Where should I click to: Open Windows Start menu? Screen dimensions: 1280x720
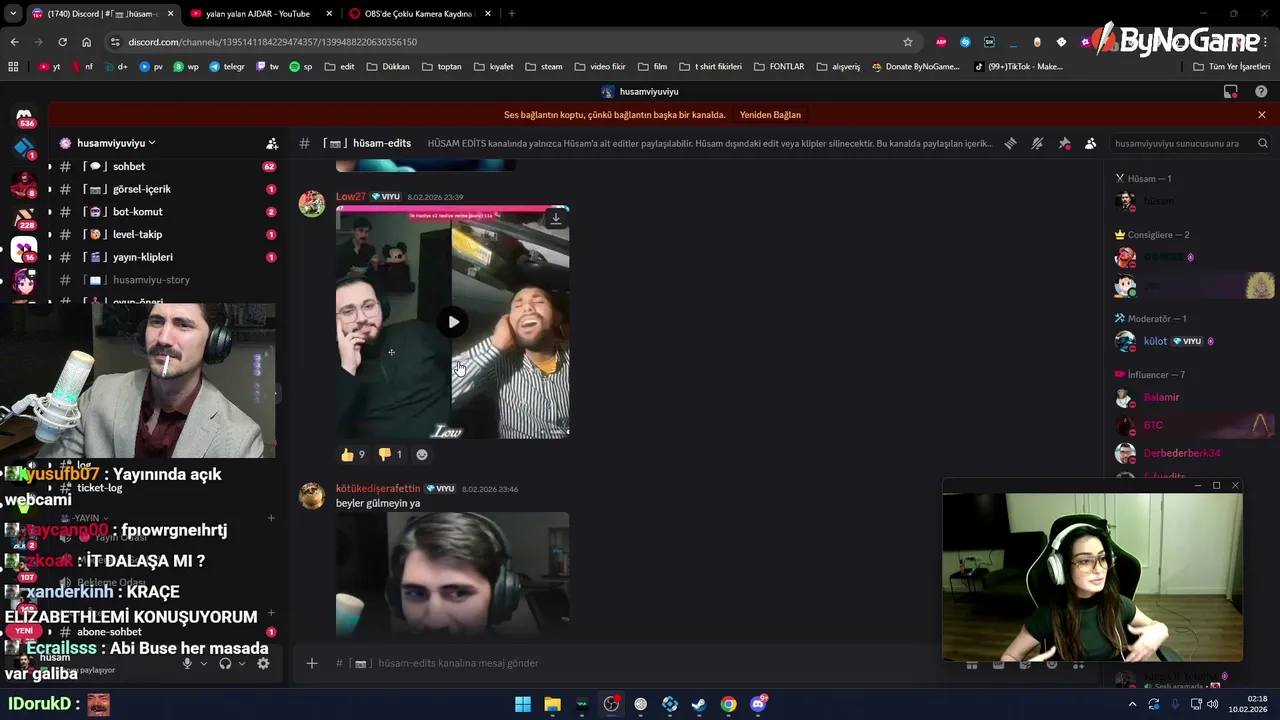click(523, 704)
